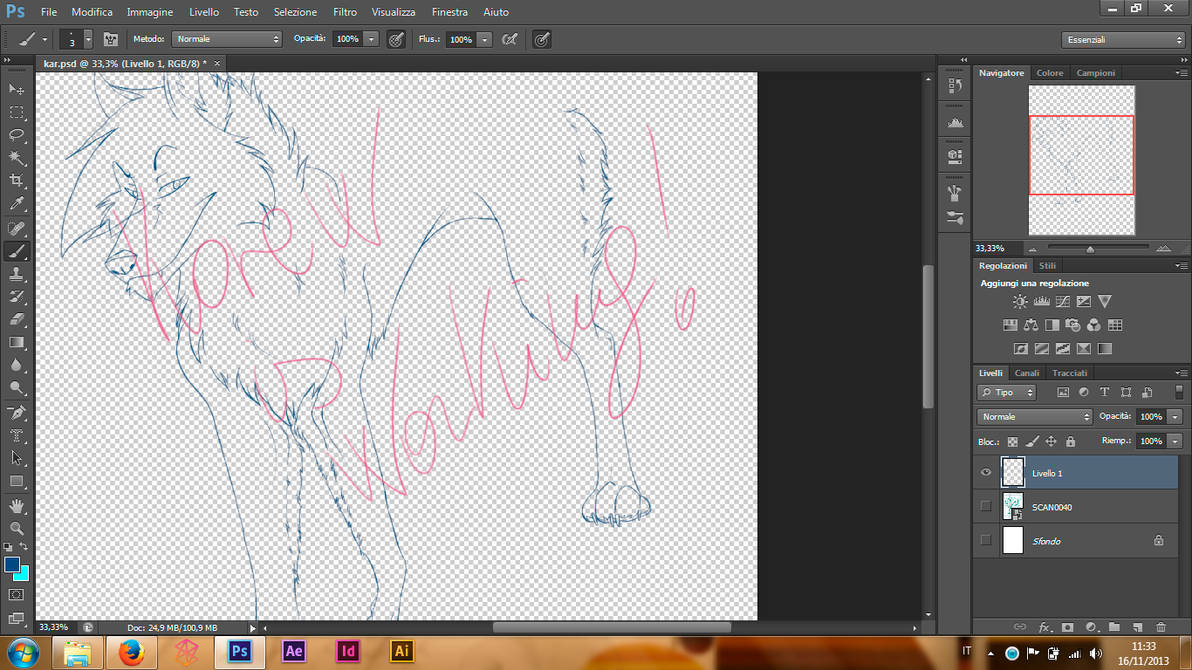This screenshot has height=670, width=1192.
Task: Select the Magic Wand tool
Action: point(17,158)
